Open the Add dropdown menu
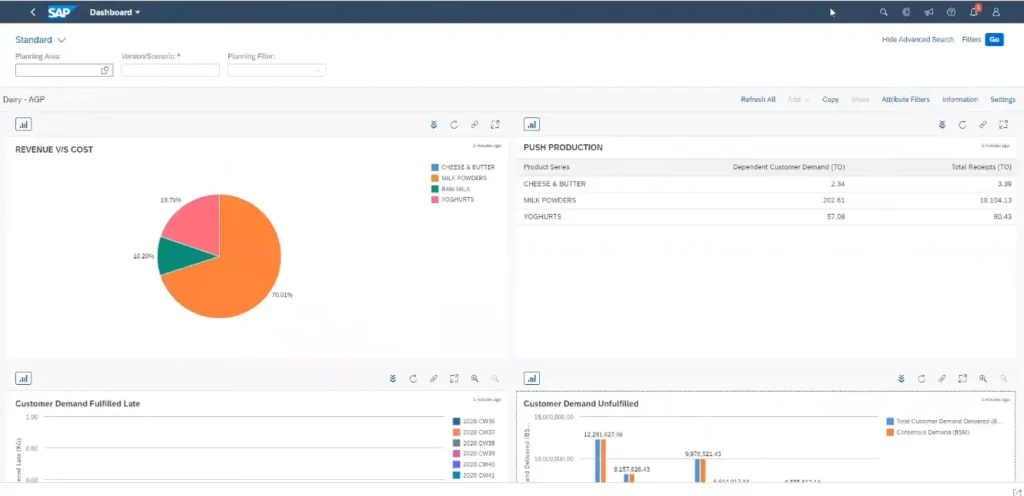Image resolution: width=1024 pixels, height=496 pixels. [798, 100]
